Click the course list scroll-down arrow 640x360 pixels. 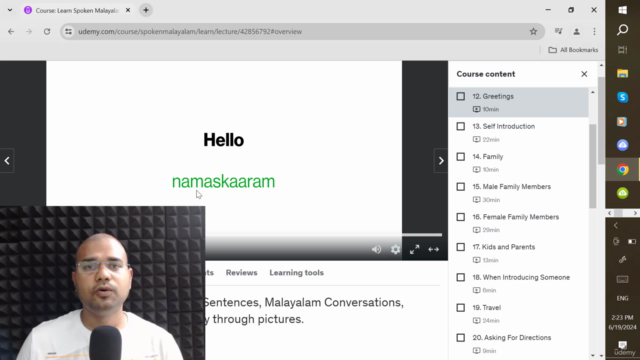point(593,356)
